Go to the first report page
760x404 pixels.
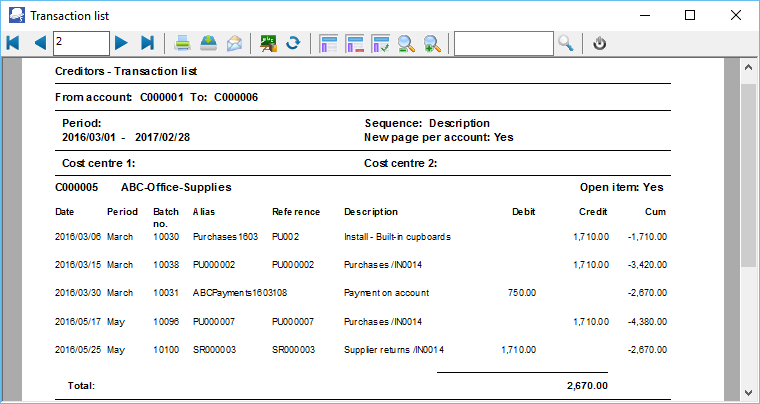(13, 43)
